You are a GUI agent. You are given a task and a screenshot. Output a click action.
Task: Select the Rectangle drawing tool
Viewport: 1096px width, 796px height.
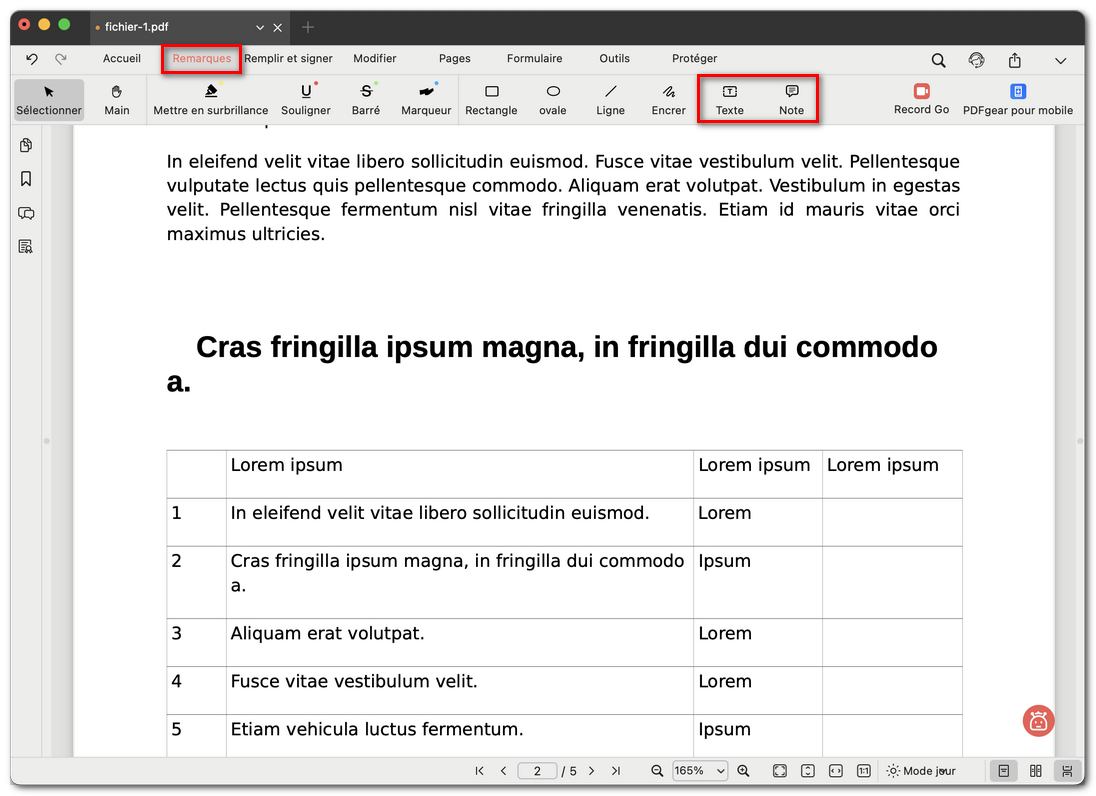click(491, 99)
